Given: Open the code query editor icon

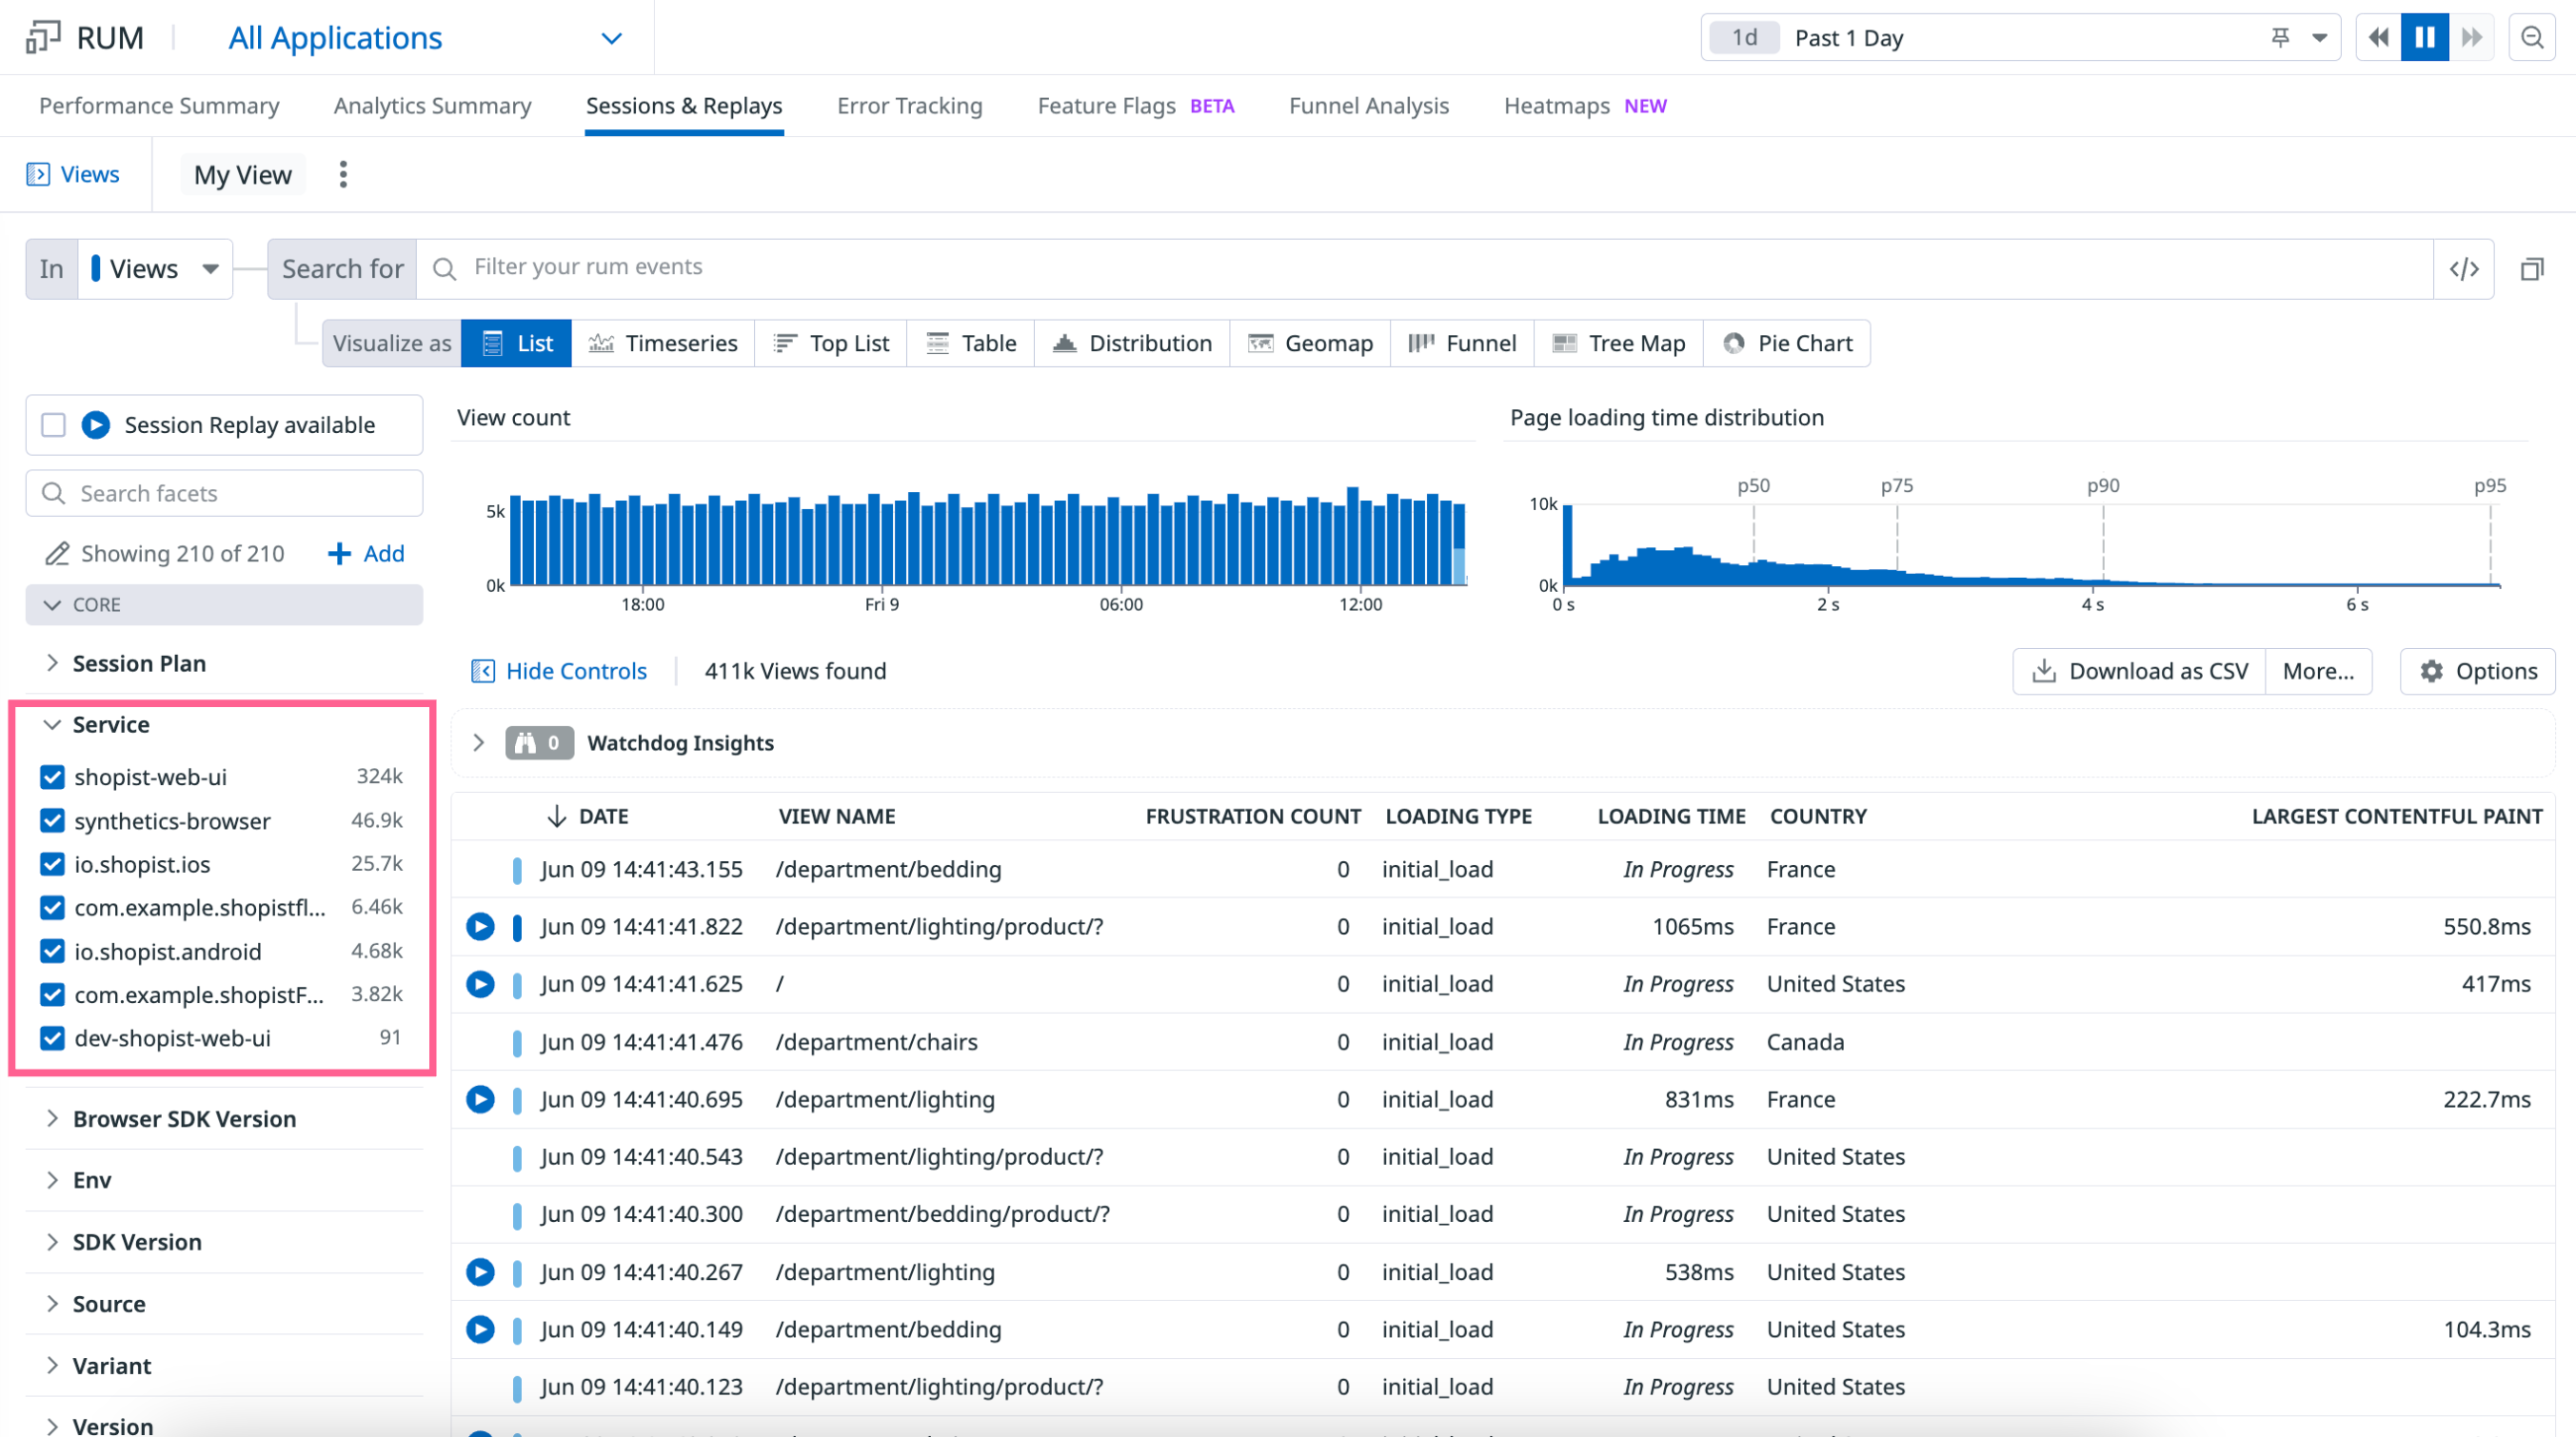Looking at the screenshot, I should pyautogui.click(x=2463, y=269).
